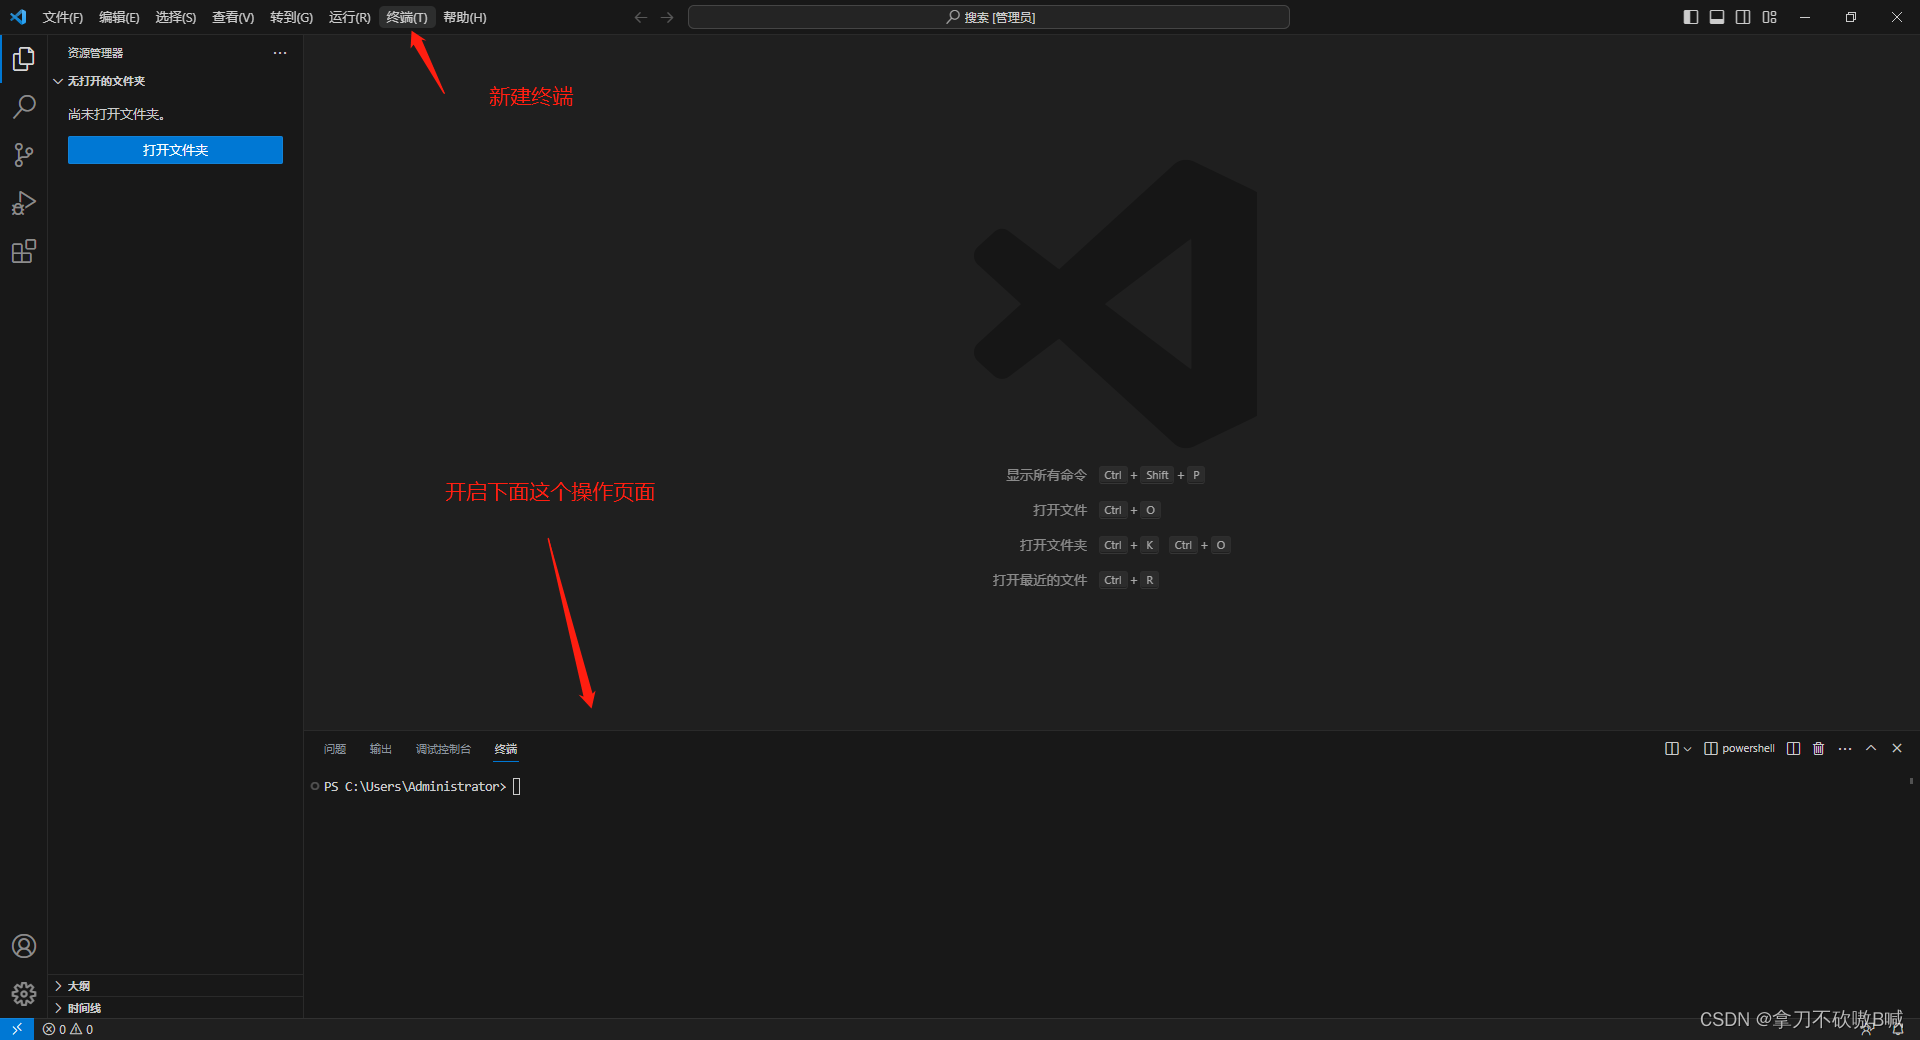
Task: Click the 显示所有命令 shortcut hint
Action: pos(1046,475)
